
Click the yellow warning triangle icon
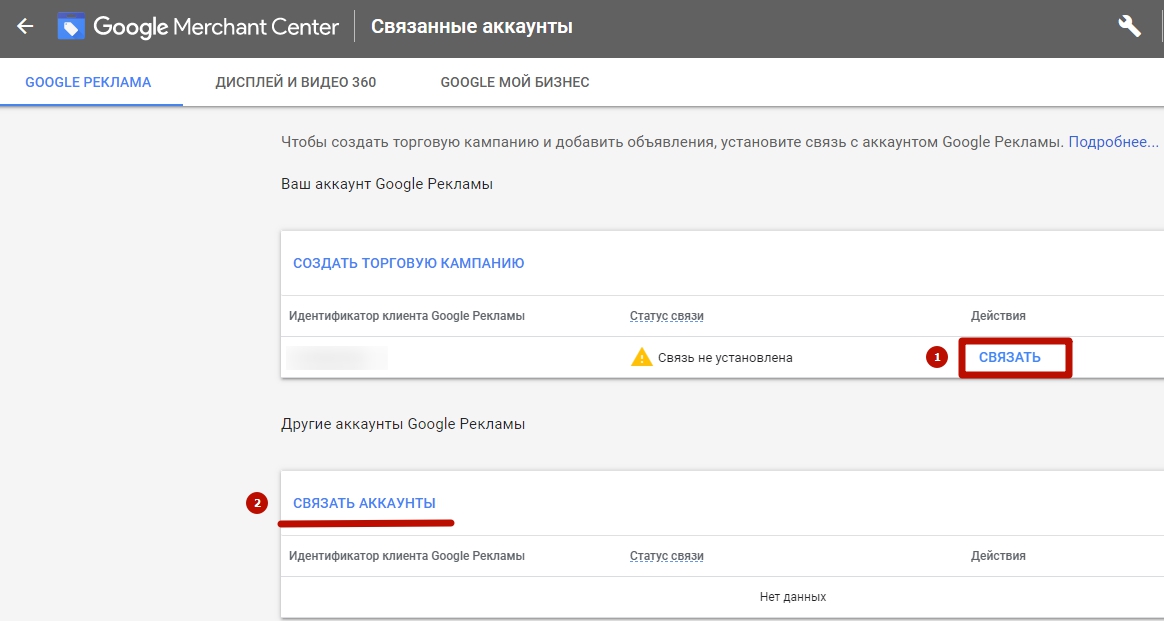coord(641,357)
